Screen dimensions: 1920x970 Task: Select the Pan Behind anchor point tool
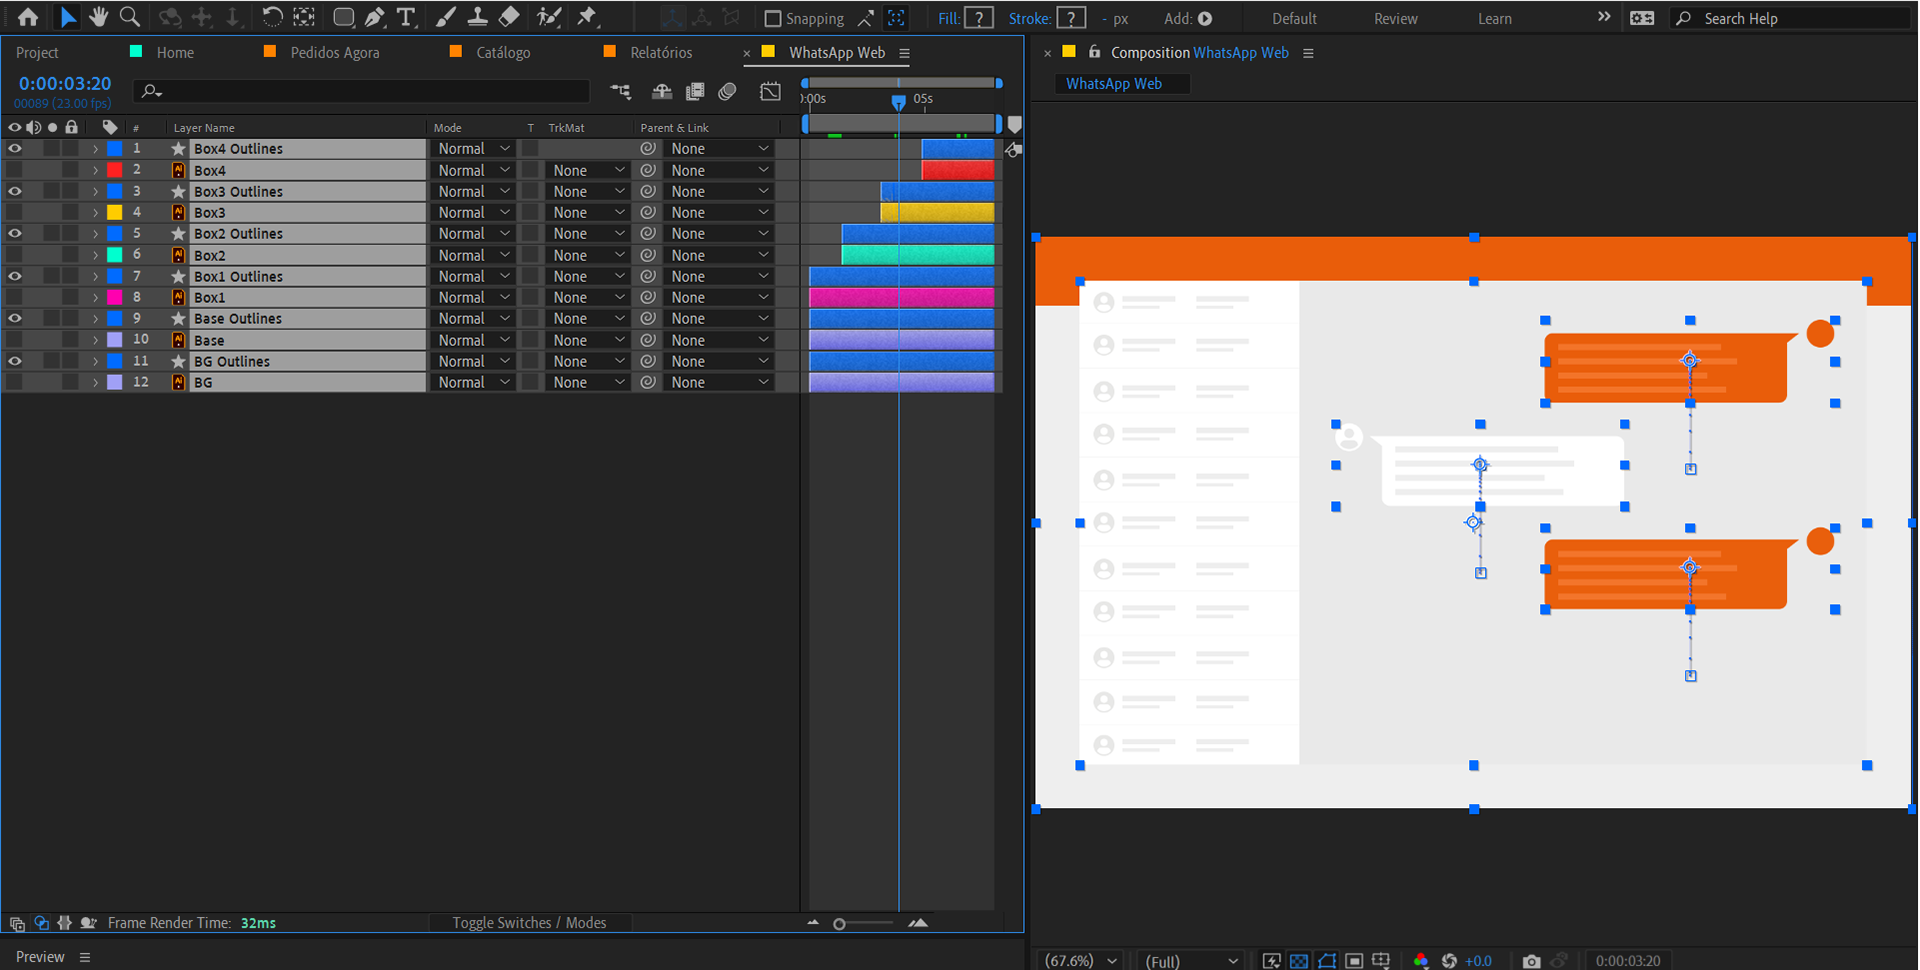coord(304,17)
